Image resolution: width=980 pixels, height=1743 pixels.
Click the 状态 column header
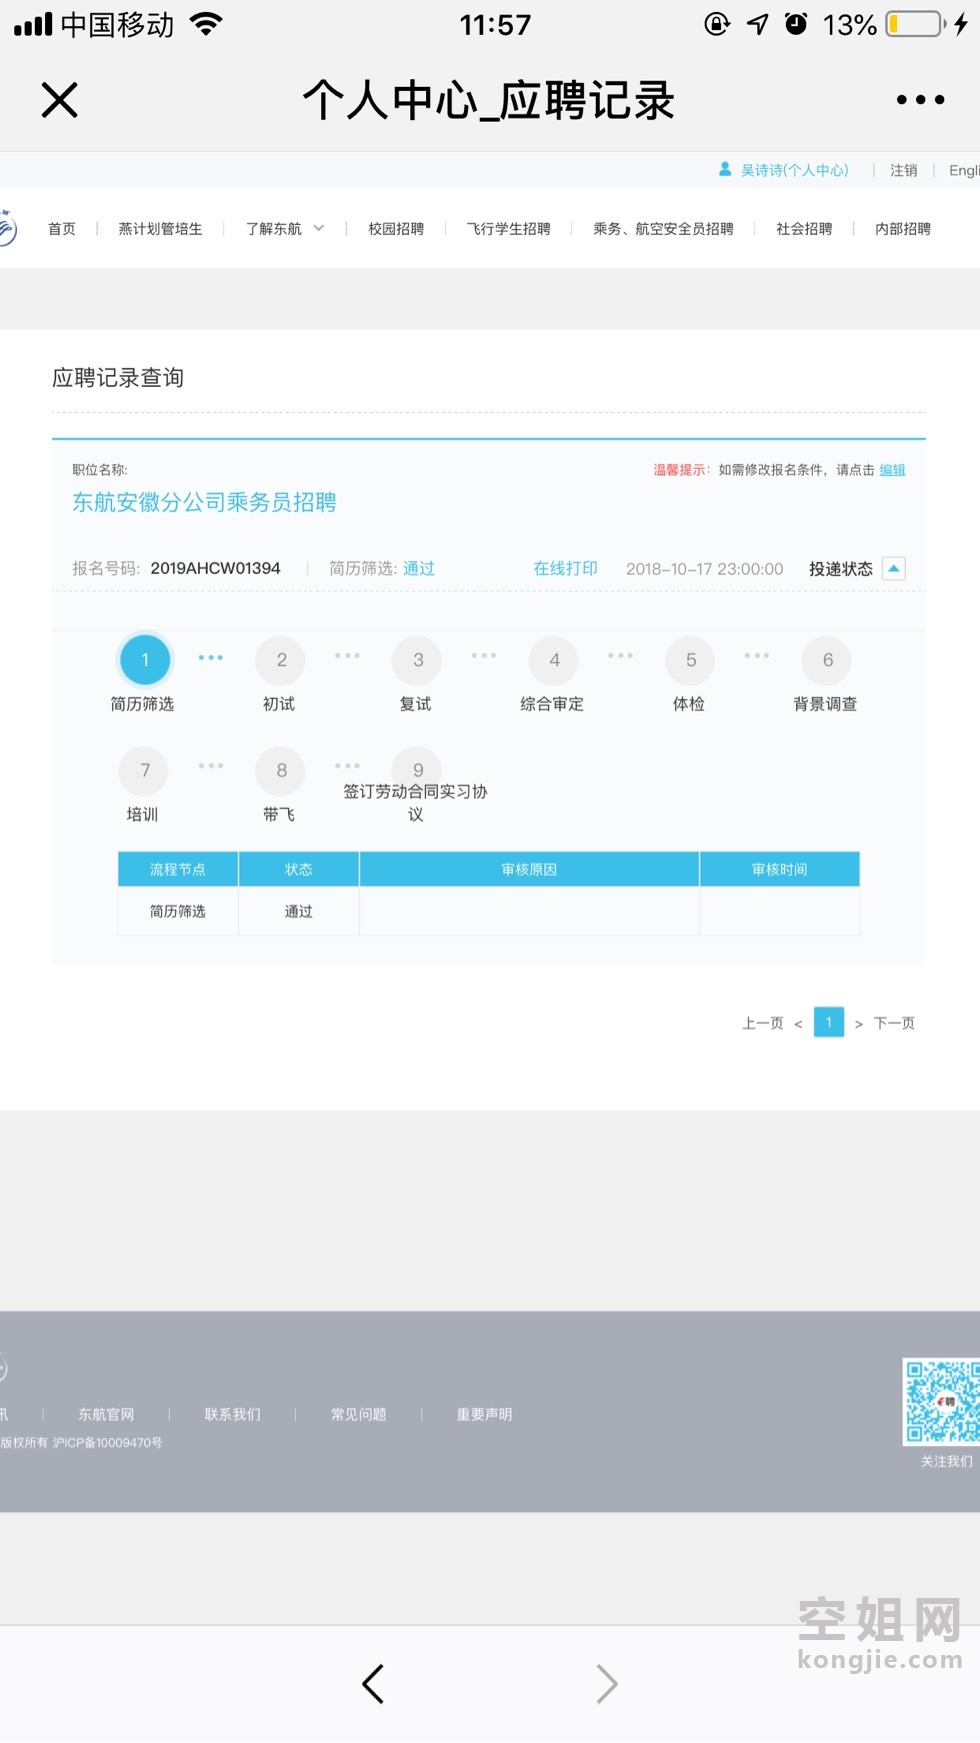coord(298,869)
